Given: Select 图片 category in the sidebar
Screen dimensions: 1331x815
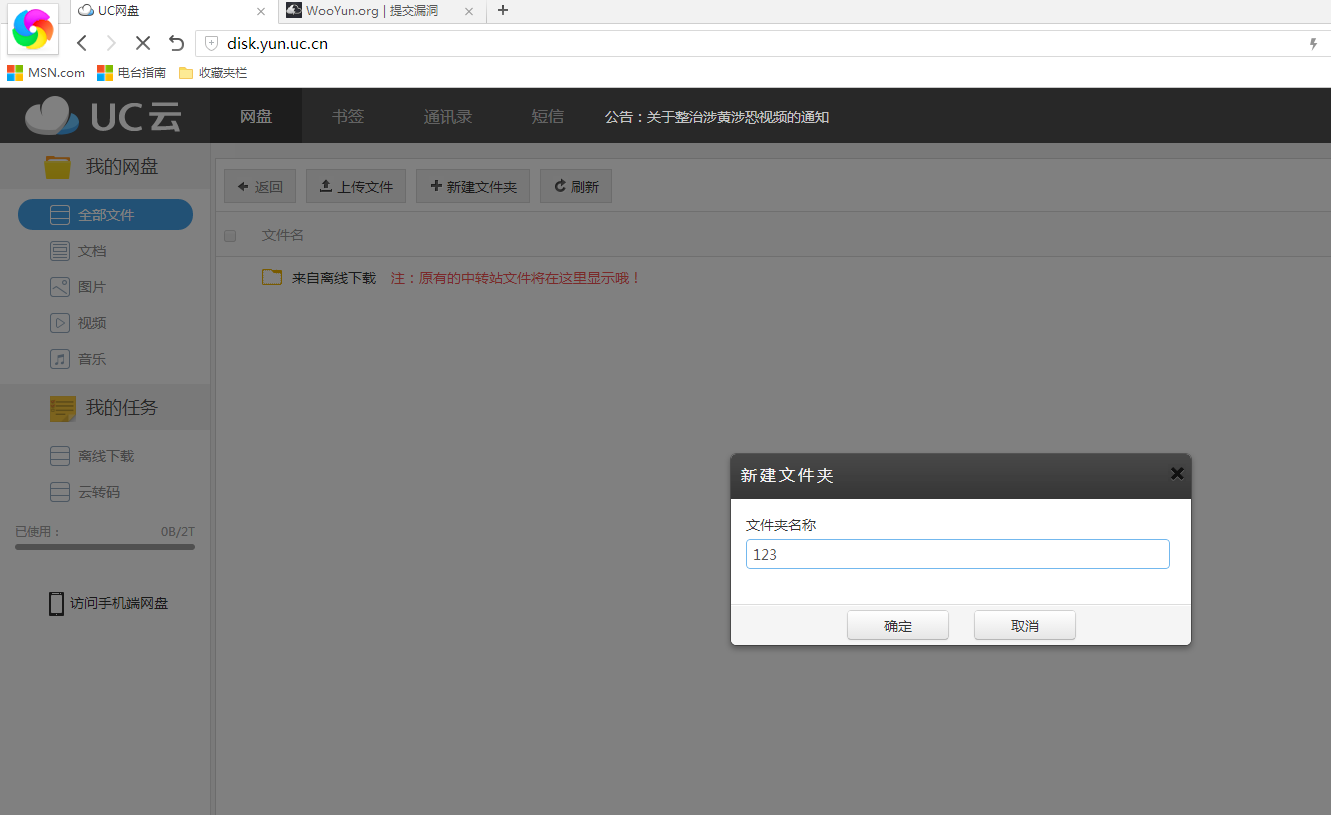Looking at the screenshot, I should click(78, 287).
